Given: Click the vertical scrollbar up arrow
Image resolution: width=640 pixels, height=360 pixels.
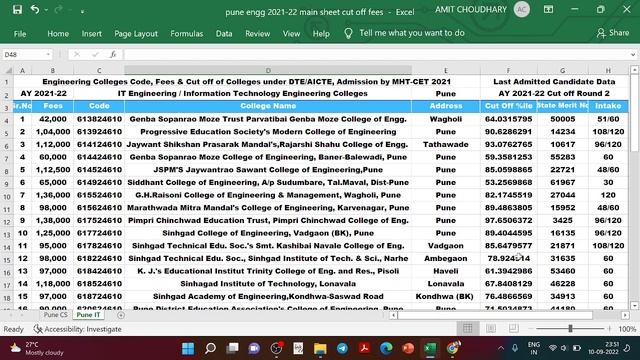Looking at the screenshot, I should coord(634,70).
